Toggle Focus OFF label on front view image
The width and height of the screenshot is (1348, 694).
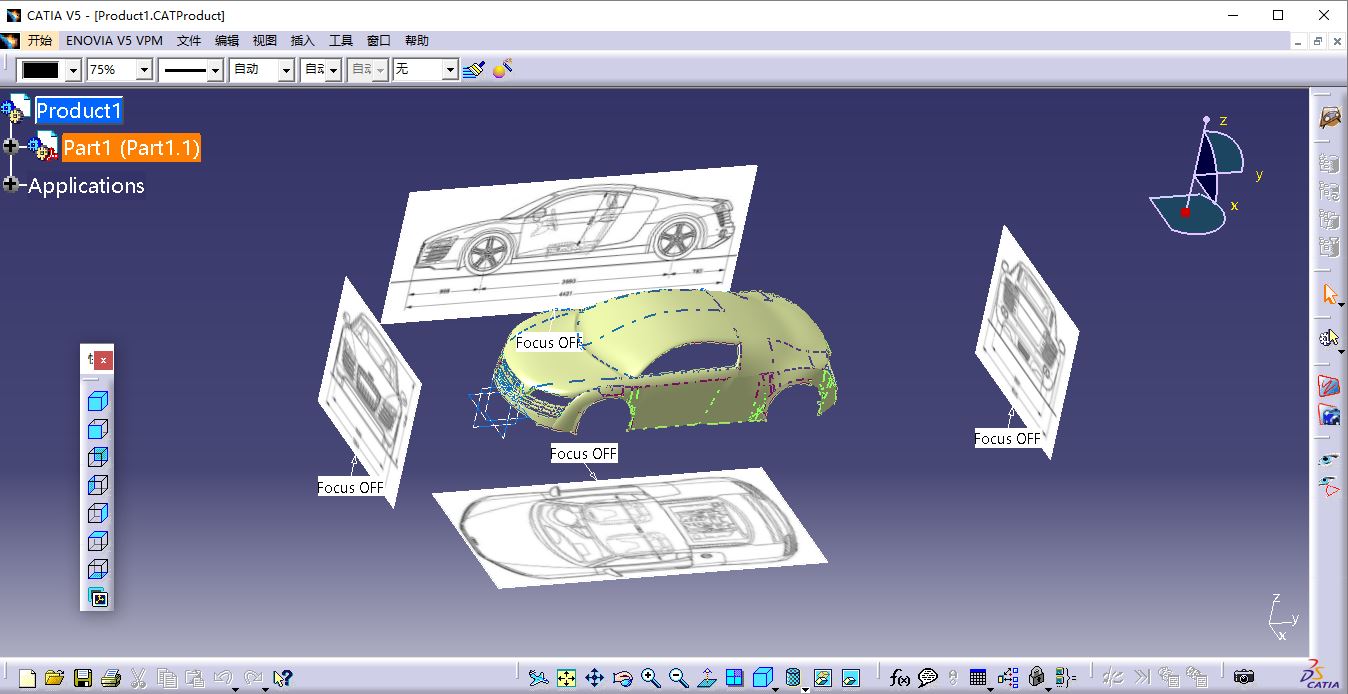pos(351,488)
